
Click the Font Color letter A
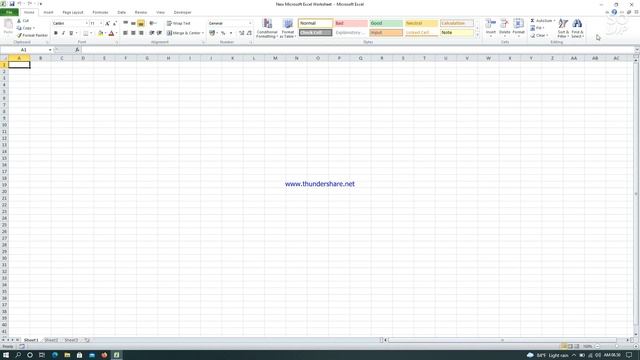pyautogui.click(x=111, y=33)
